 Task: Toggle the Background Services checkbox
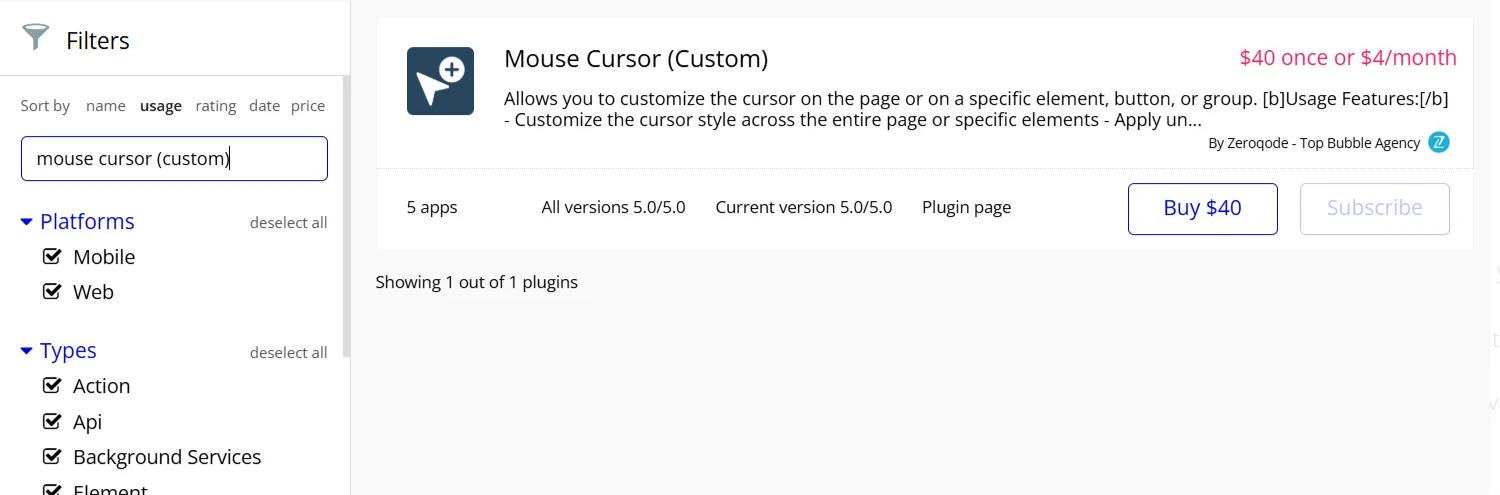[53, 457]
